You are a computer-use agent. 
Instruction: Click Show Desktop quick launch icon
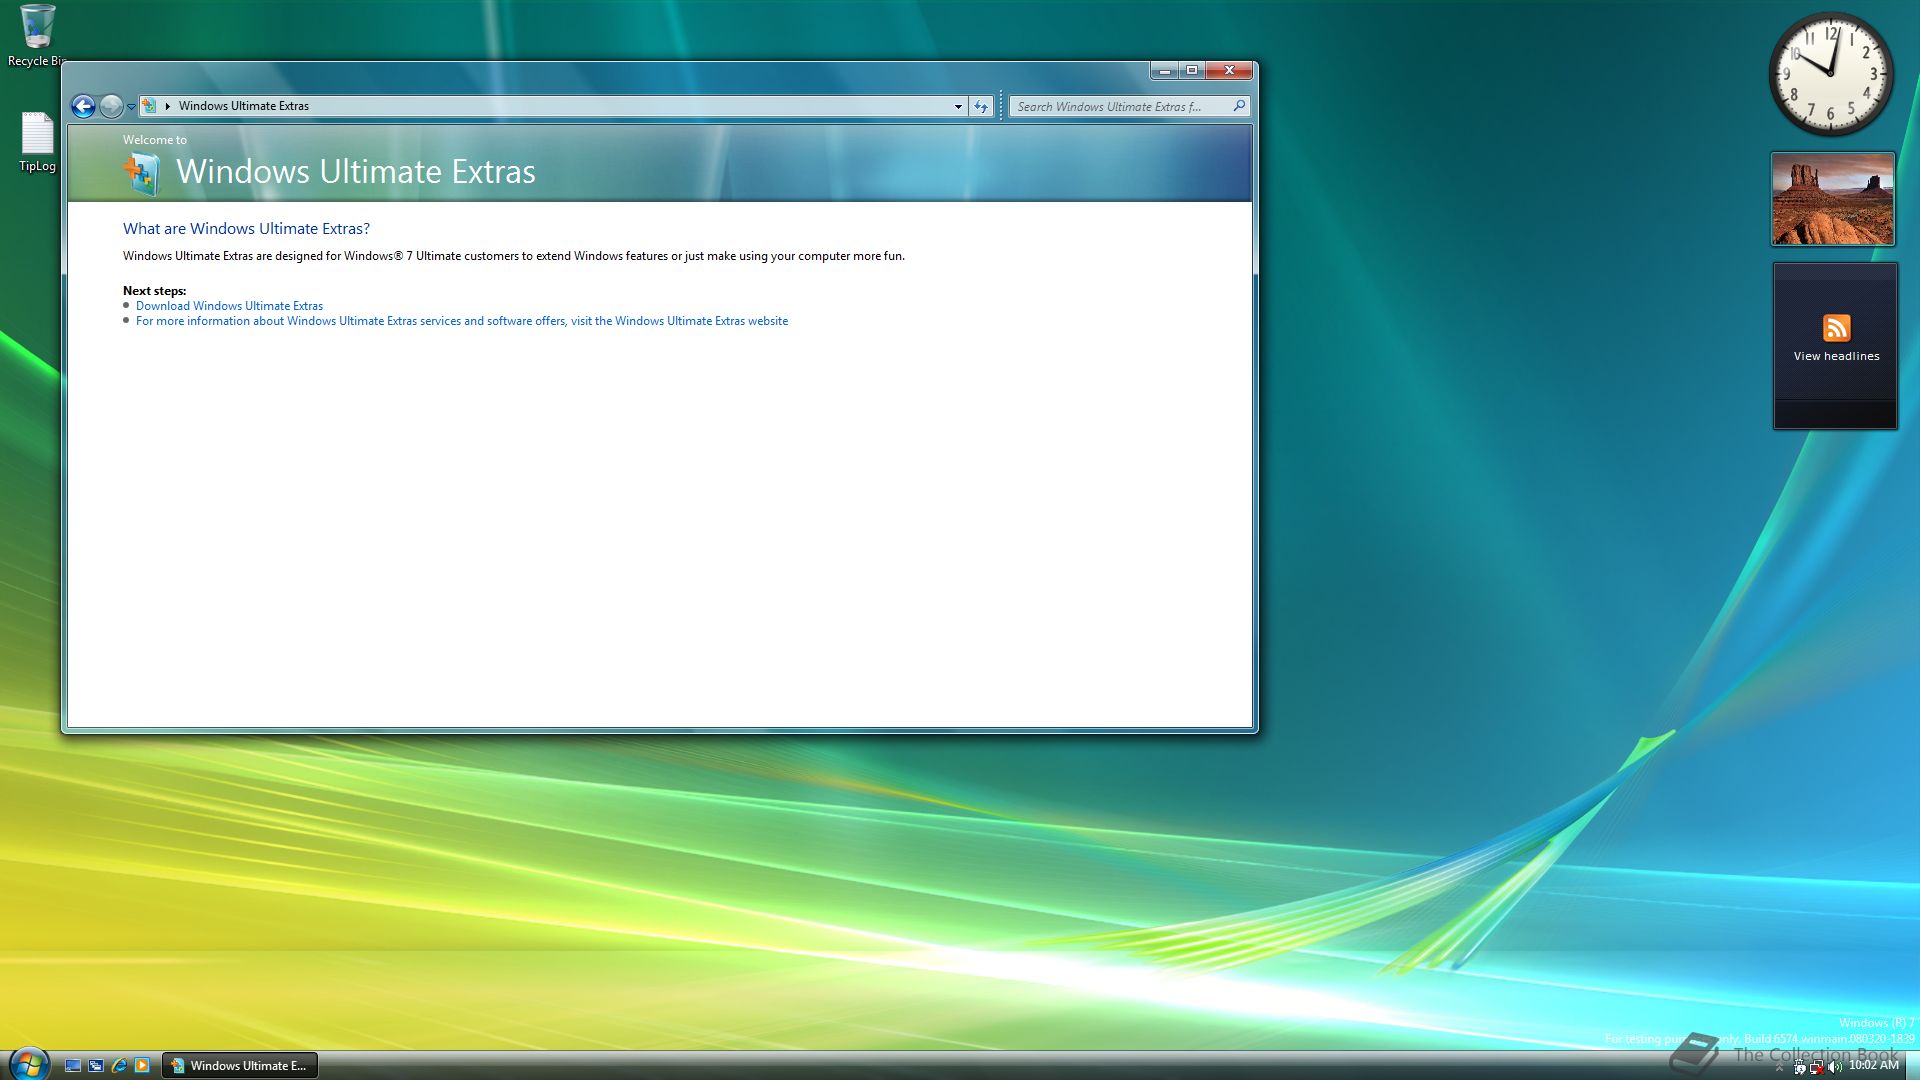click(x=73, y=1066)
